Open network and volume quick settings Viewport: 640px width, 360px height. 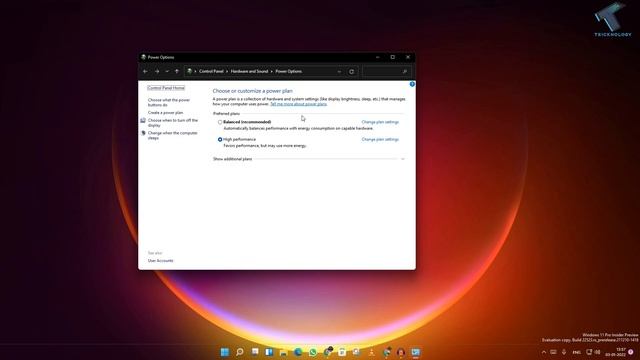(x=593, y=352)
